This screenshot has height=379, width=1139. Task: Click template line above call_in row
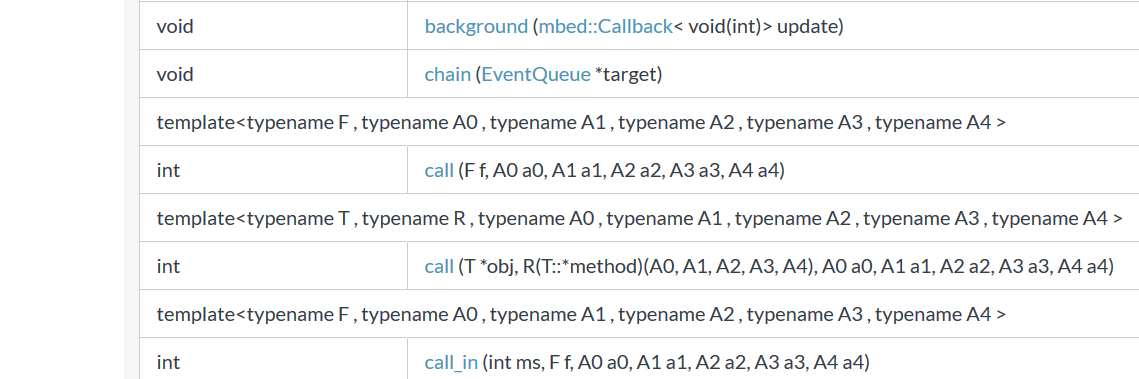pos(581,314)
